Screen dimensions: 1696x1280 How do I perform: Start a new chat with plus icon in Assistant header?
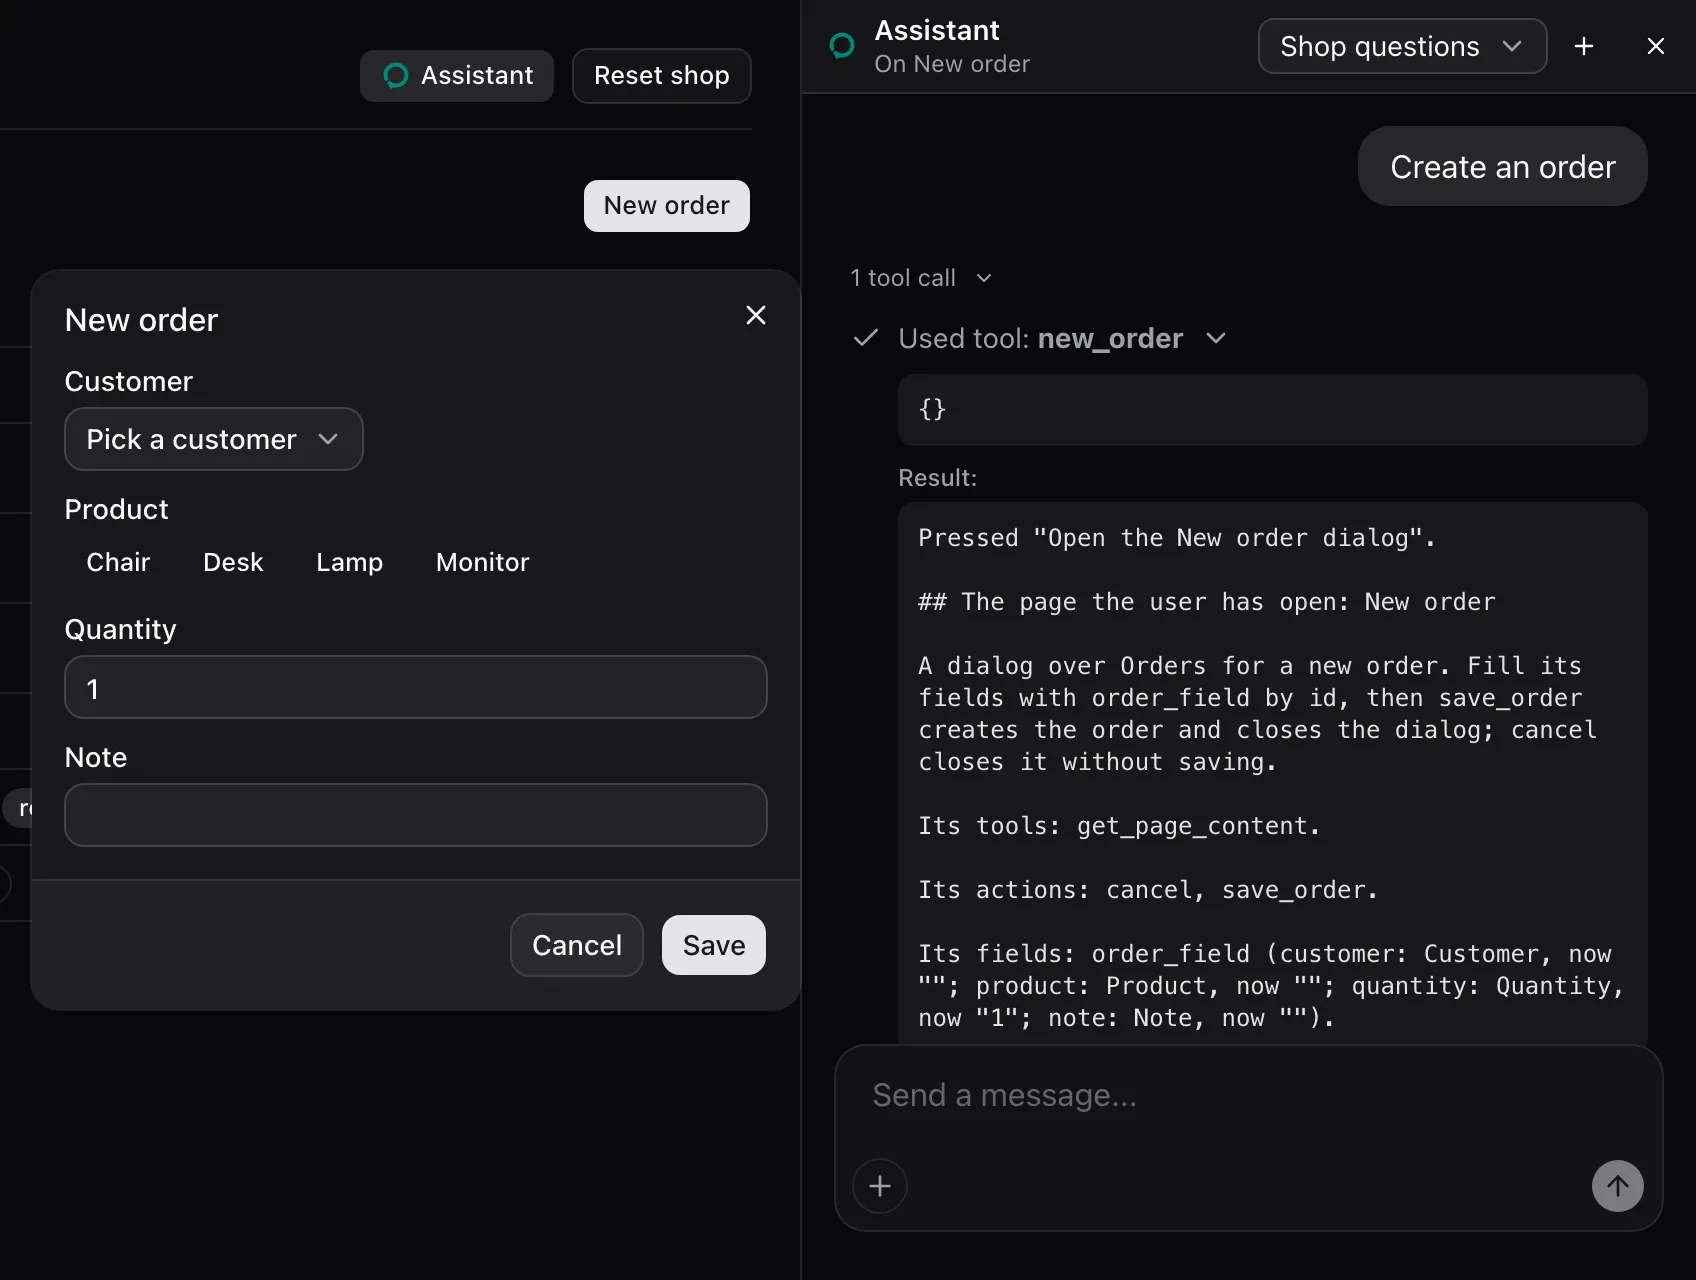click(1584, 46)
